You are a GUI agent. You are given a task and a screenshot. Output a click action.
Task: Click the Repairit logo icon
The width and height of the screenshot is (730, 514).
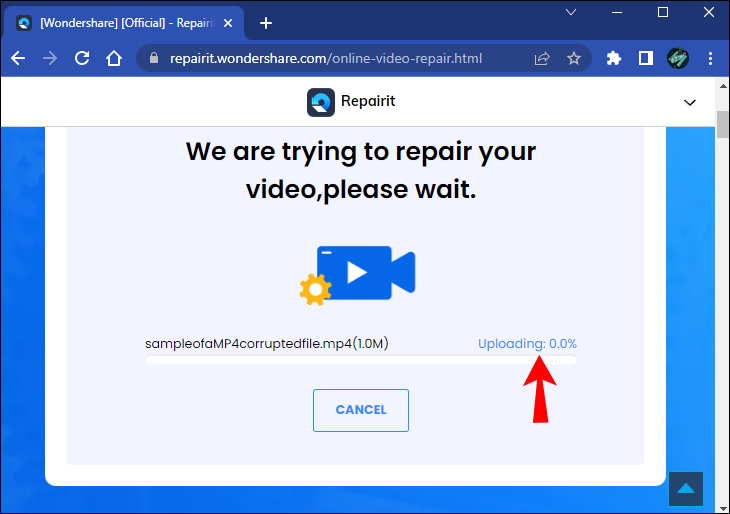(x=321, y=102)
